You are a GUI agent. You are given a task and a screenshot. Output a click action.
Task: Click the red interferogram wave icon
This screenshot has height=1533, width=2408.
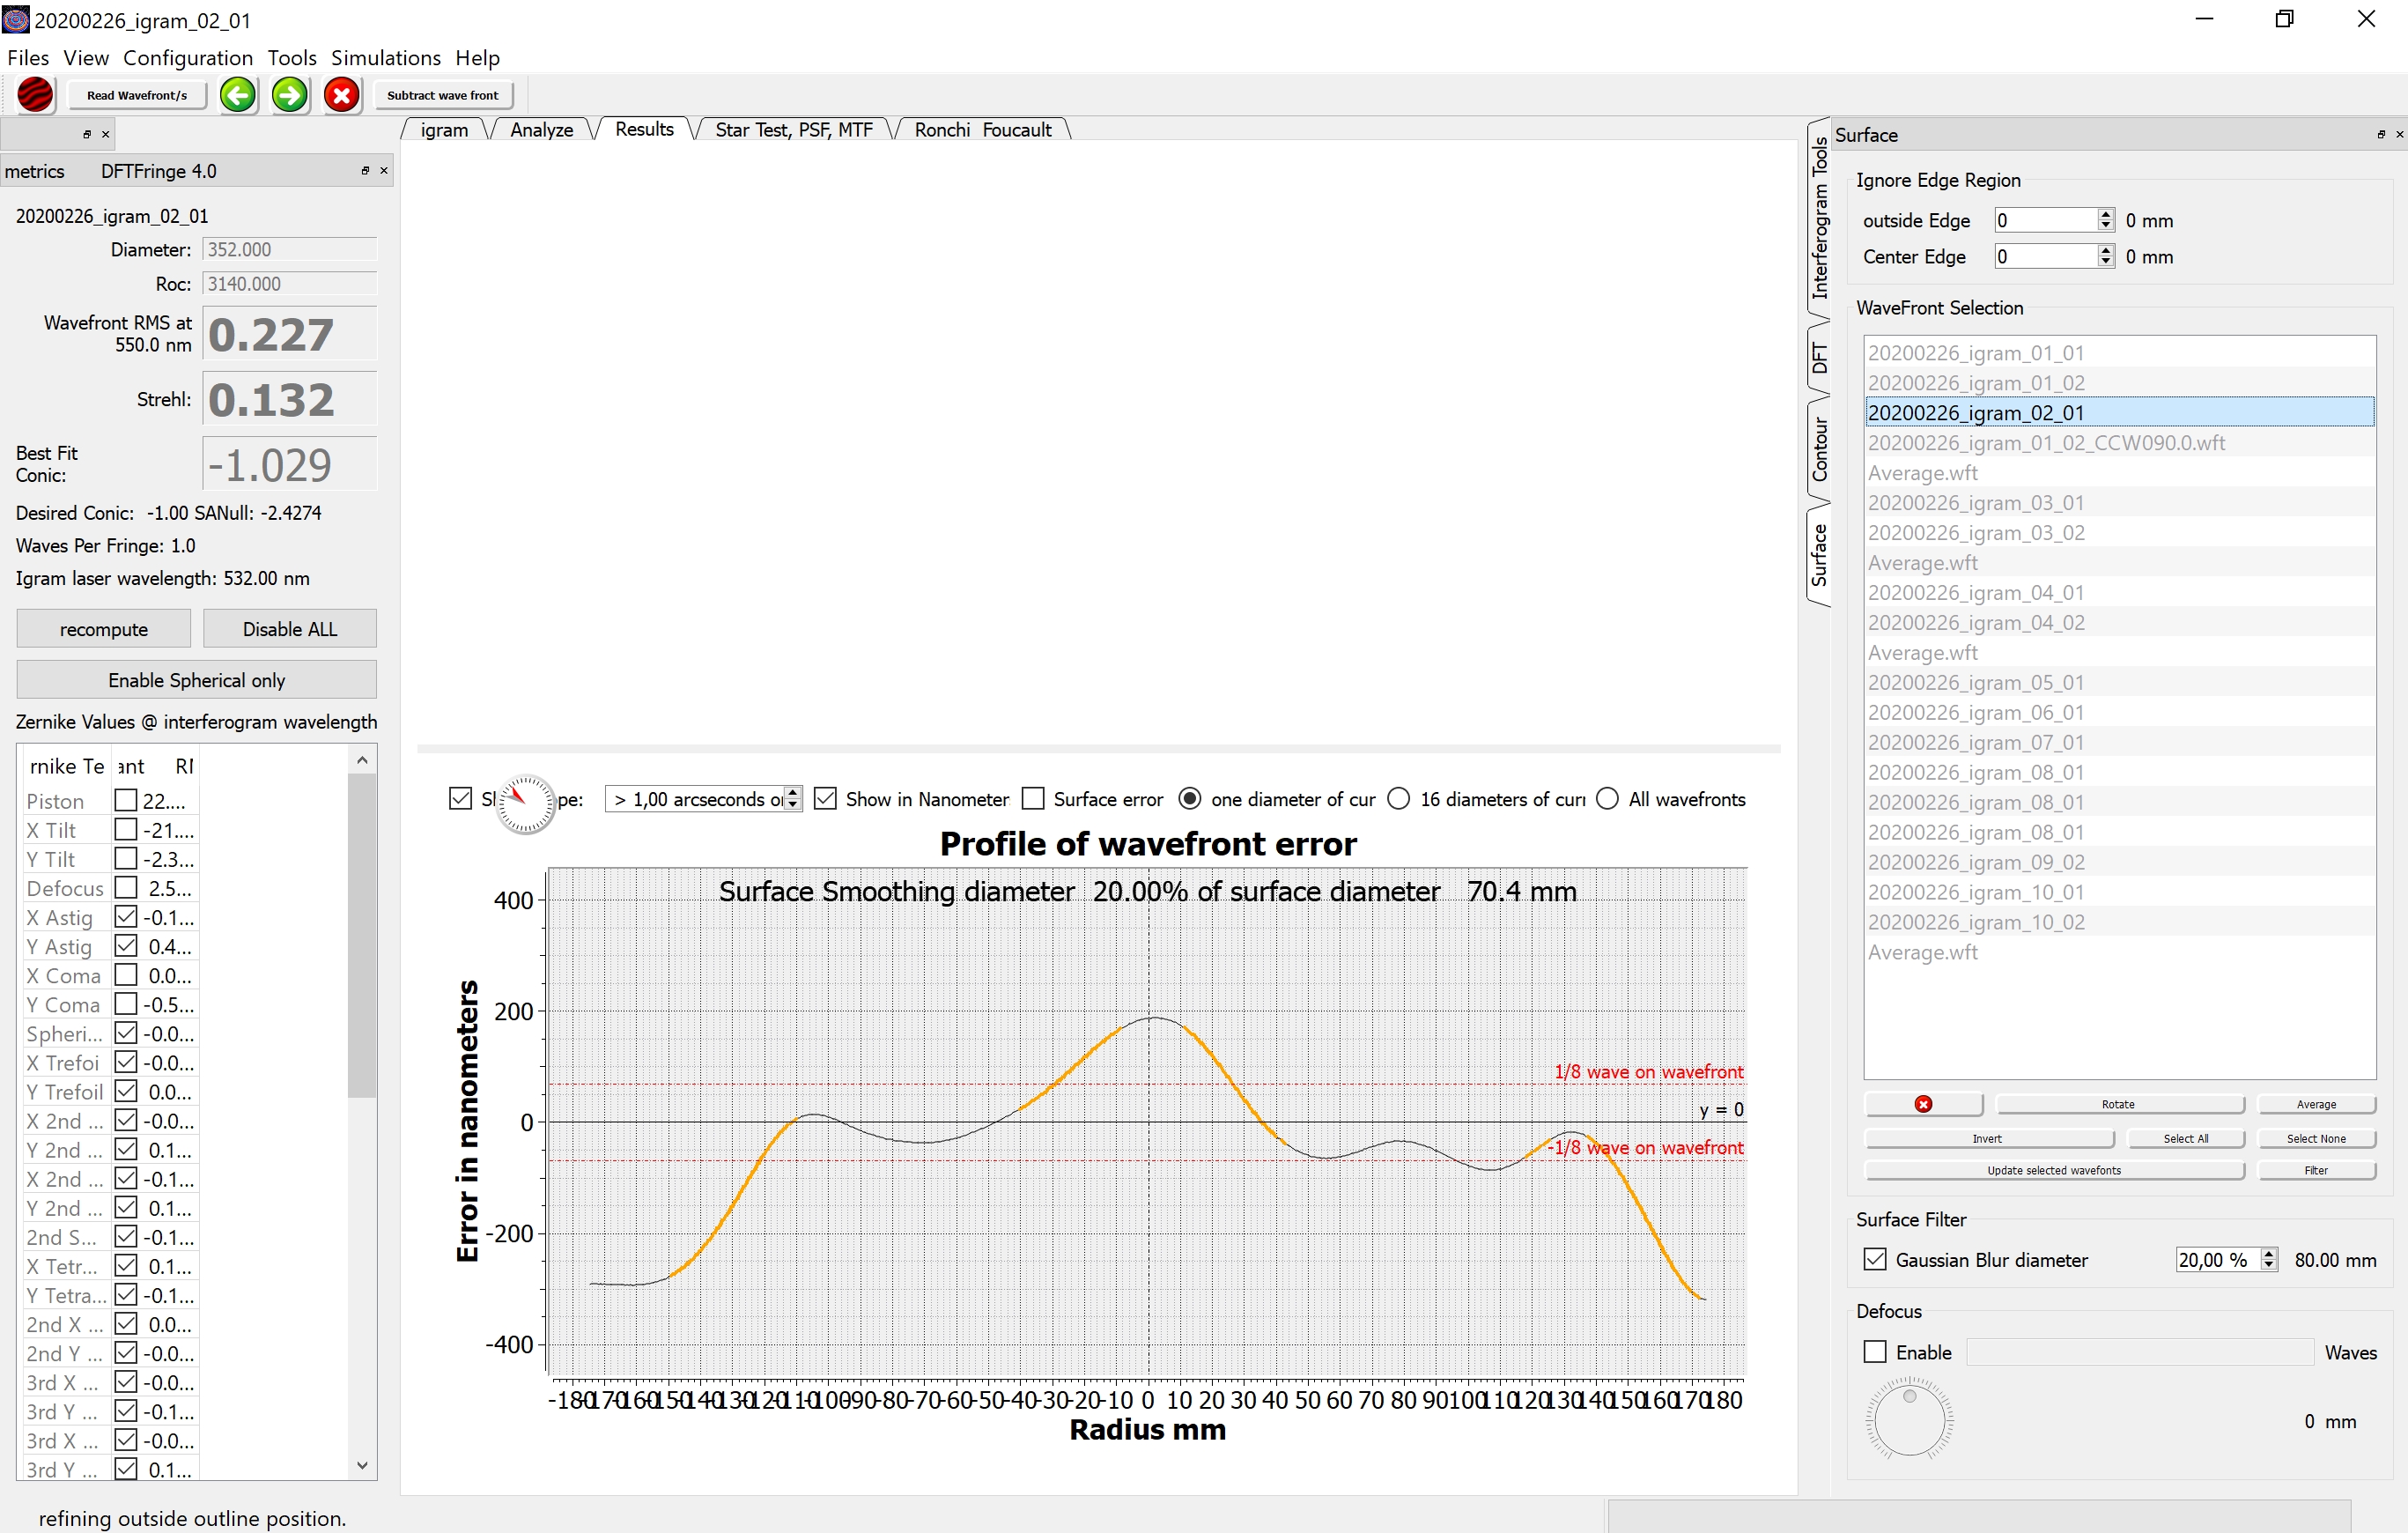(36, 95)
